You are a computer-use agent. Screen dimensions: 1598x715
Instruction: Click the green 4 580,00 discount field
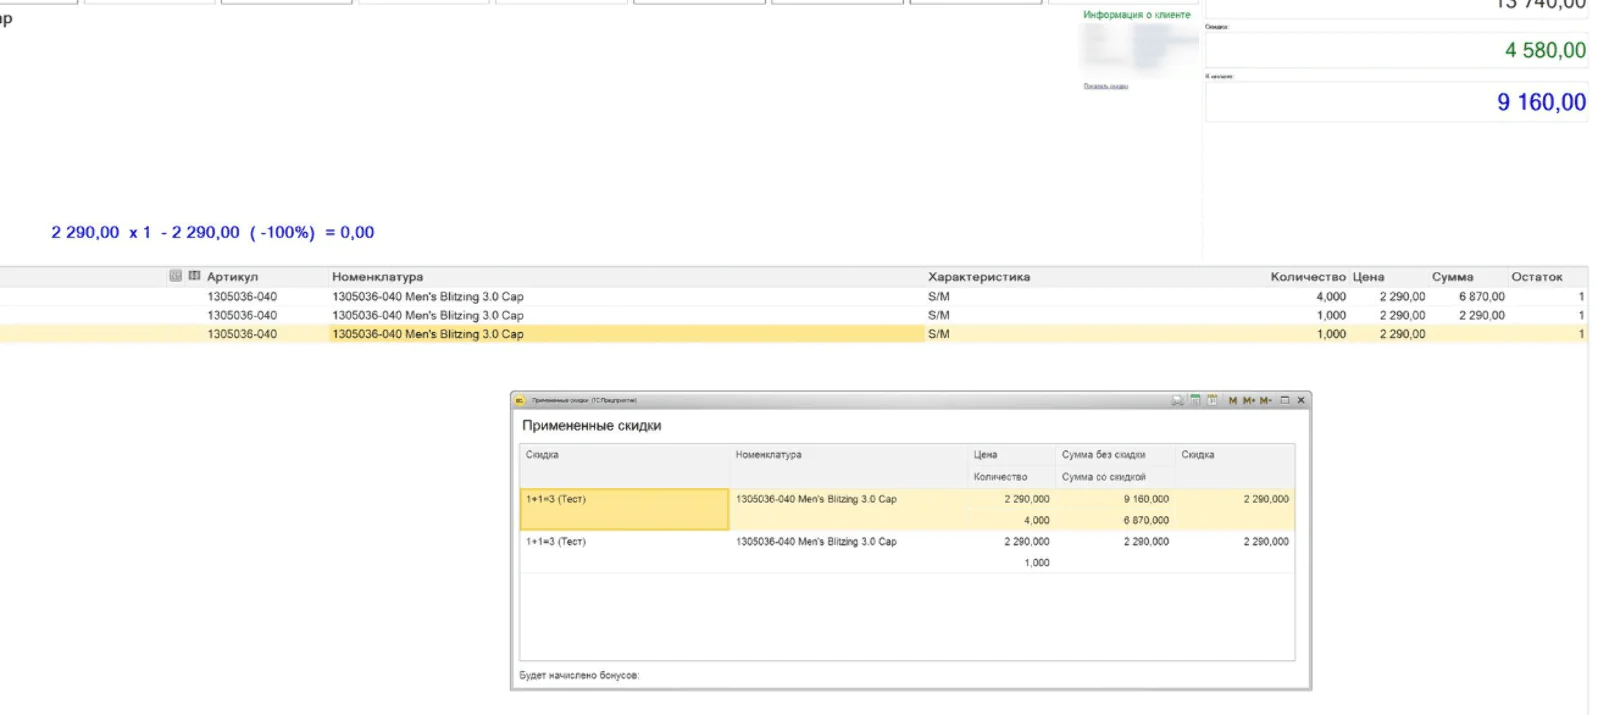point(1396,50)
